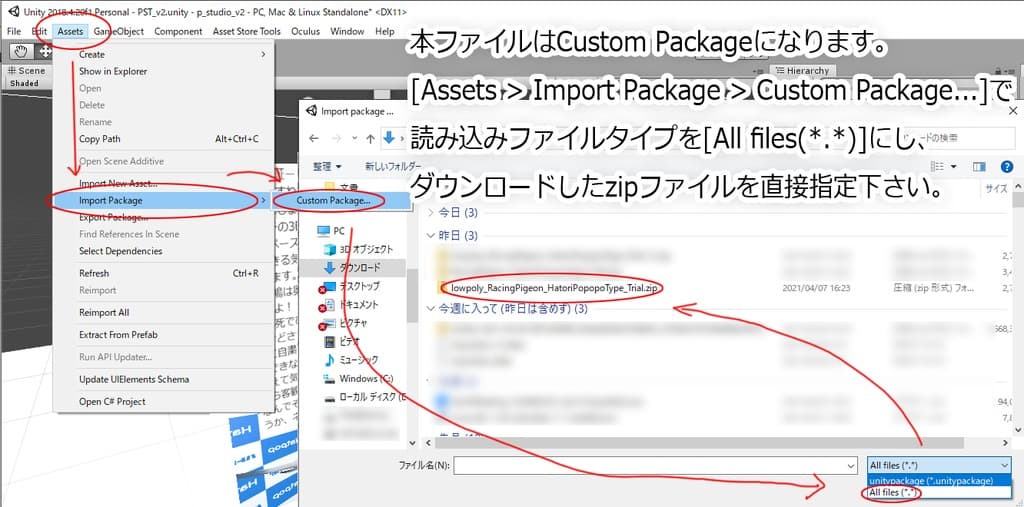Image resolution: width=1024 pixels, height=507 pixels.
Task: Open the Window menu
Action: [x=347, y=31]
